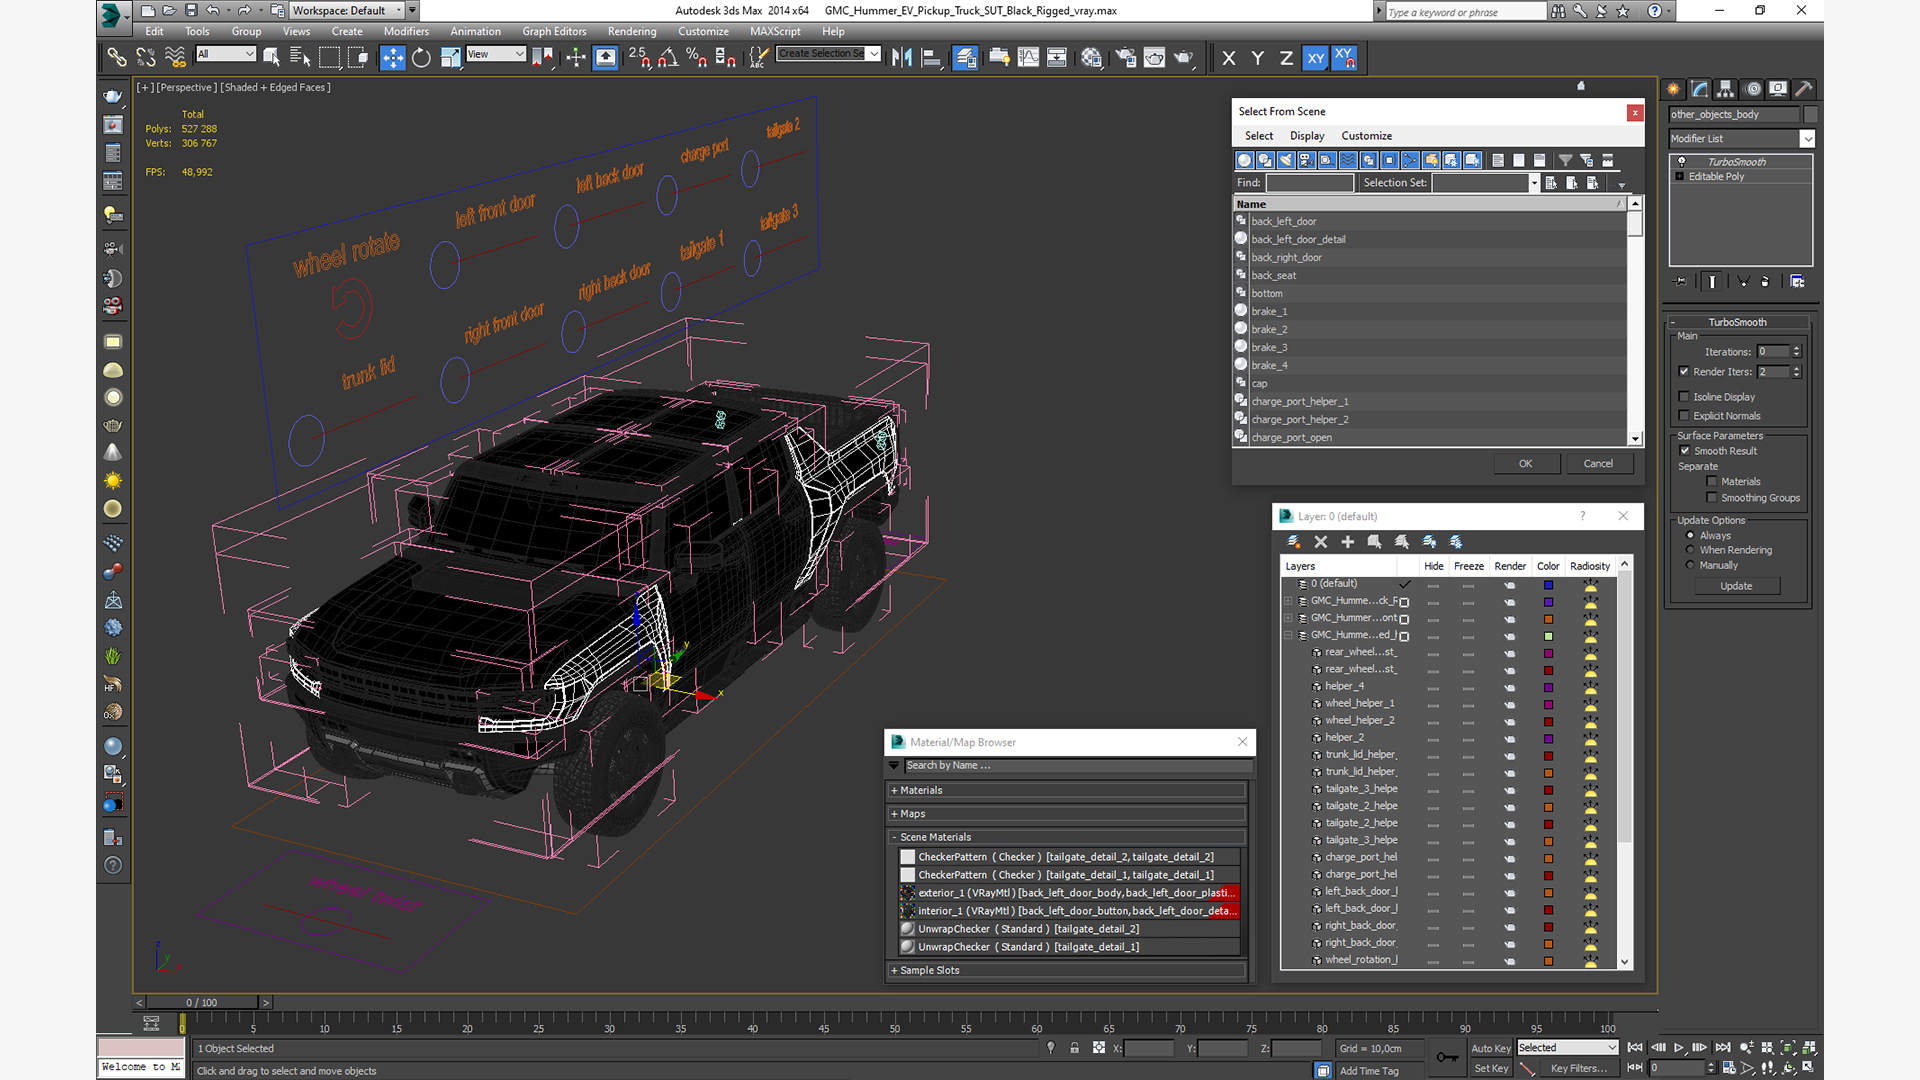Activate the Select Object tool
The width and height of the screenshot is (1920, 1080).
271,58
